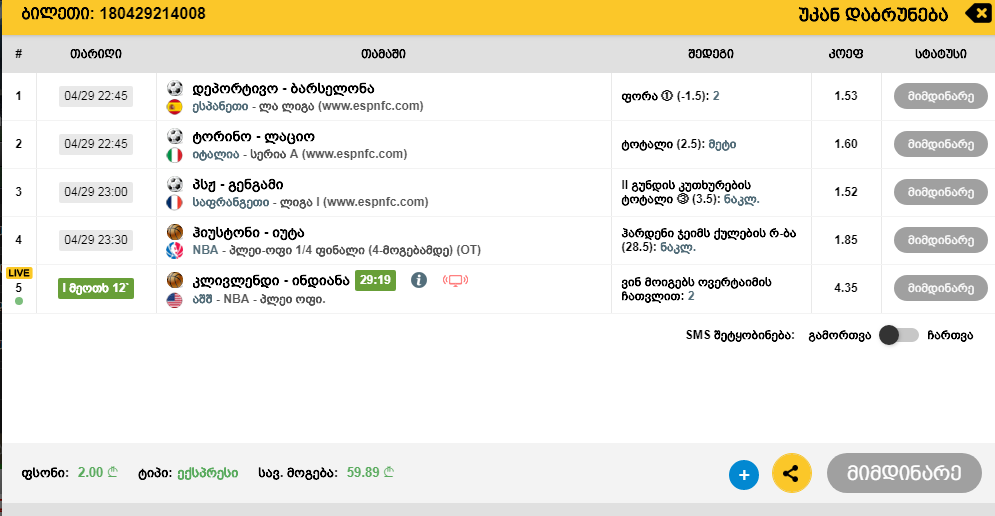Click status button for Torino - Lazio row
995x516 pixels.
940,144
